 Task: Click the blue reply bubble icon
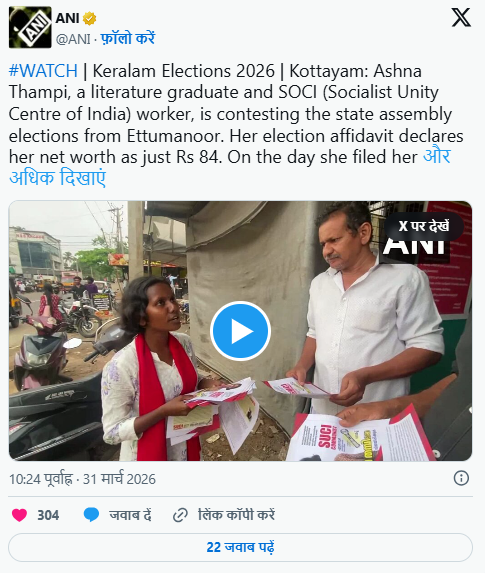pyautogui.click(x=91, y=515)
